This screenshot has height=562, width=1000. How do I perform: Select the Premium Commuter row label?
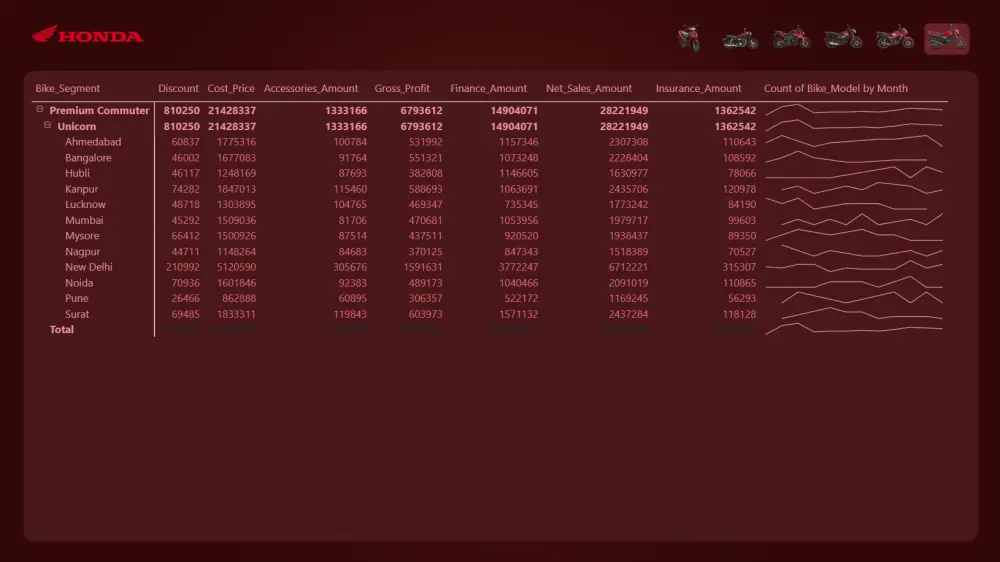(99, 110)
